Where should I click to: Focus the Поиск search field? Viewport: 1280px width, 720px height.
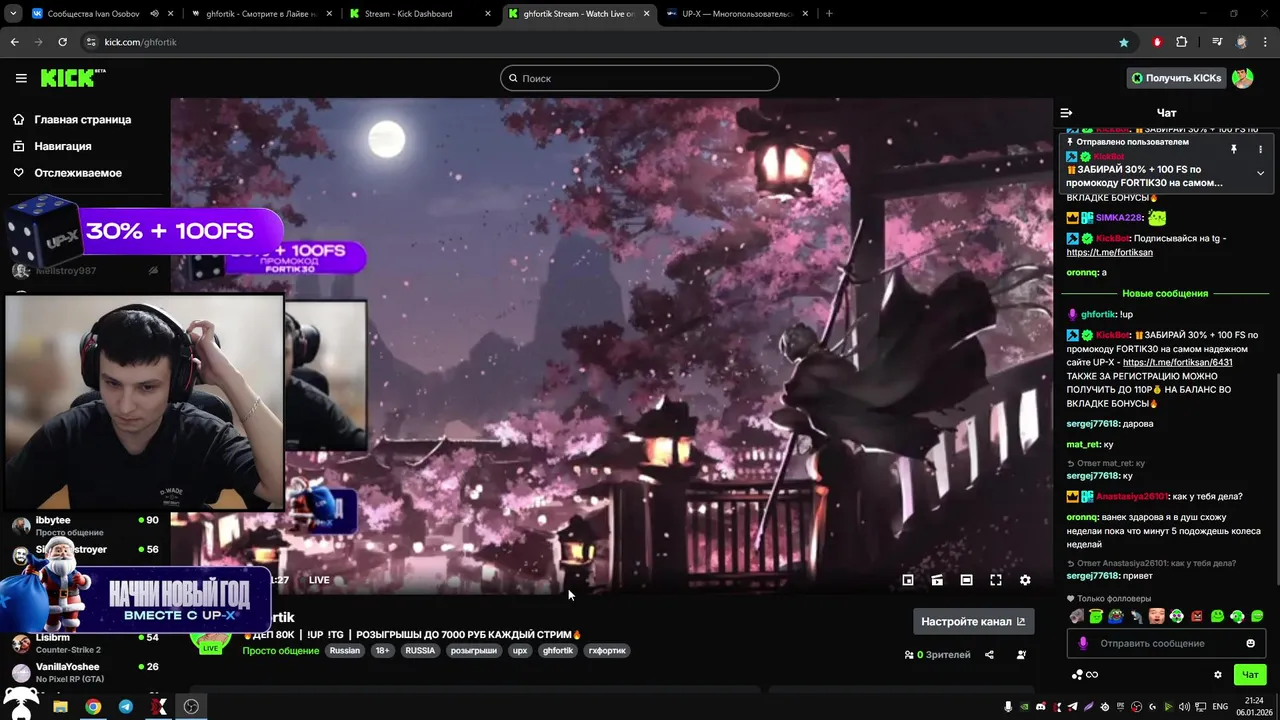(640, 78)
